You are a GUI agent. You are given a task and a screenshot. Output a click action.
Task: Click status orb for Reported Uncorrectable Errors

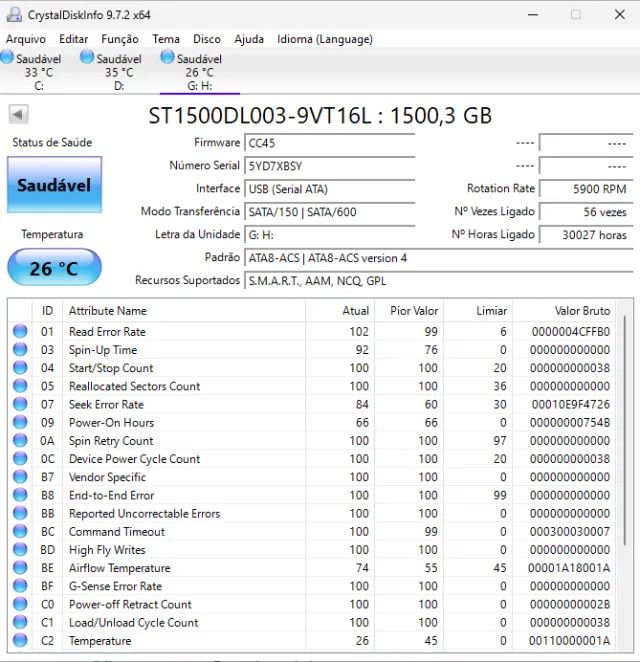(20, 513)
